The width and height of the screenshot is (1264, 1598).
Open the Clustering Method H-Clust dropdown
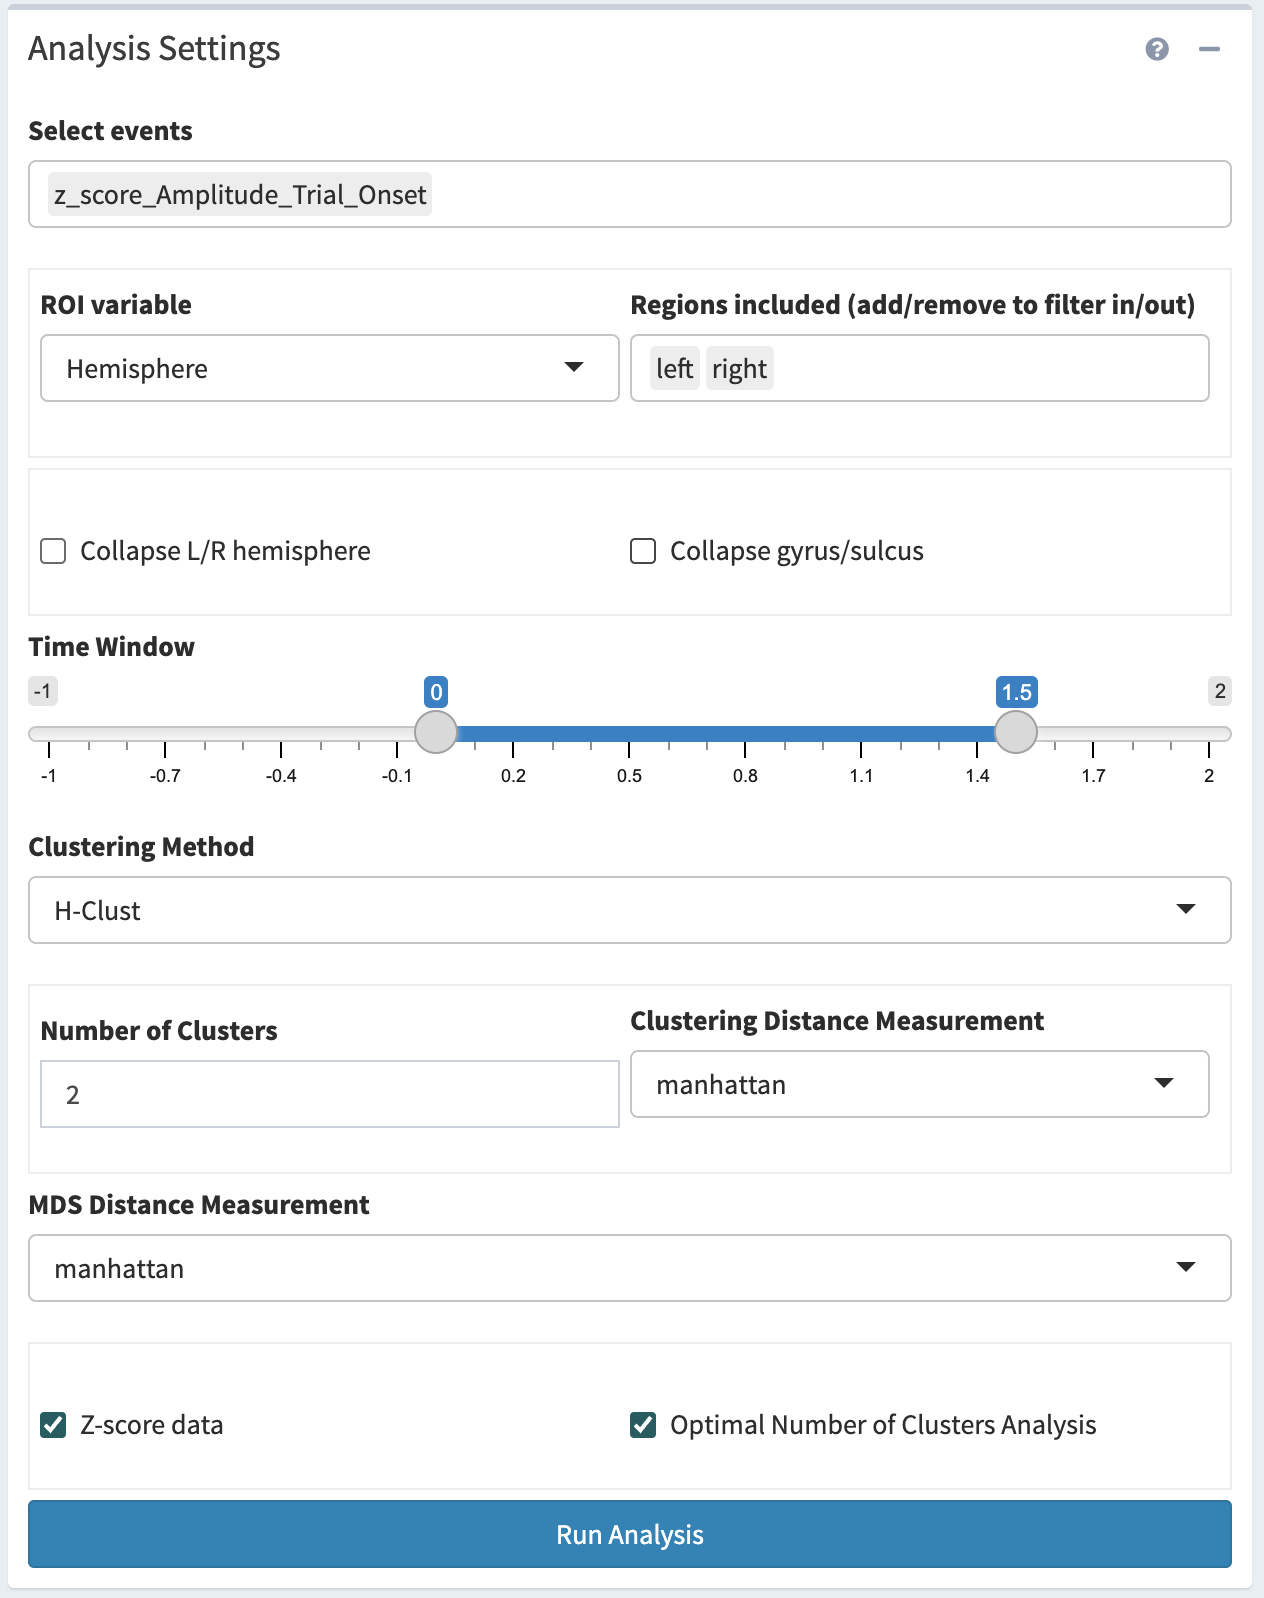[629, 910]
